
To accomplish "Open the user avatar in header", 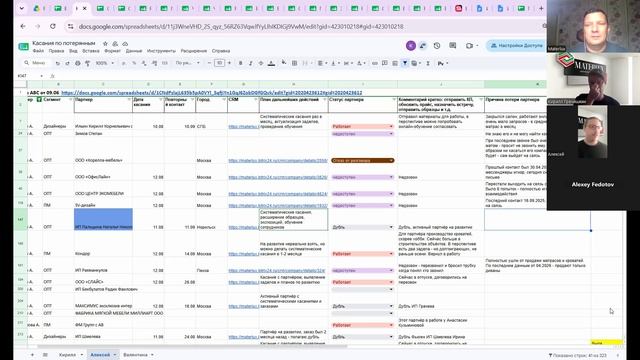I will pyautogui.click(x=411, y=46).
